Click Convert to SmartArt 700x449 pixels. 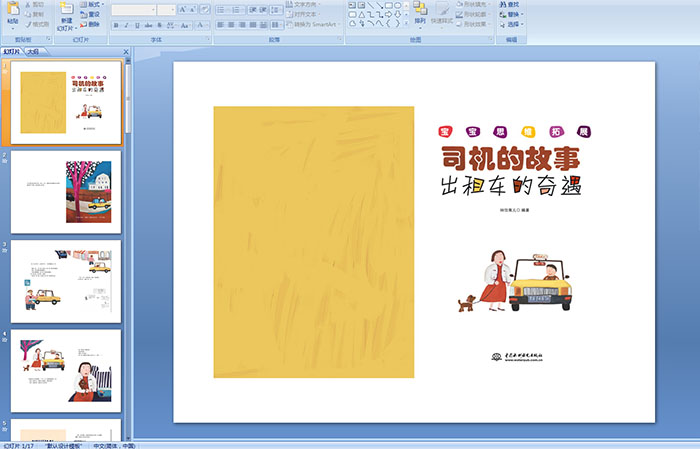313,24
